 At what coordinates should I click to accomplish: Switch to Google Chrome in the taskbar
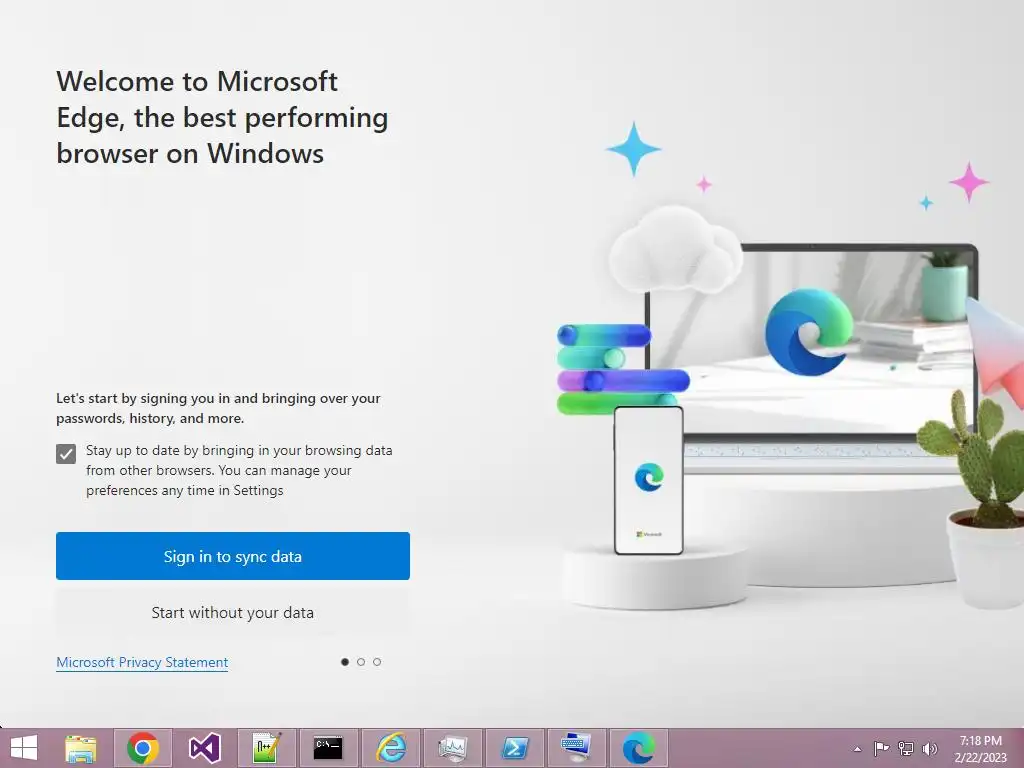pos(143,748)
